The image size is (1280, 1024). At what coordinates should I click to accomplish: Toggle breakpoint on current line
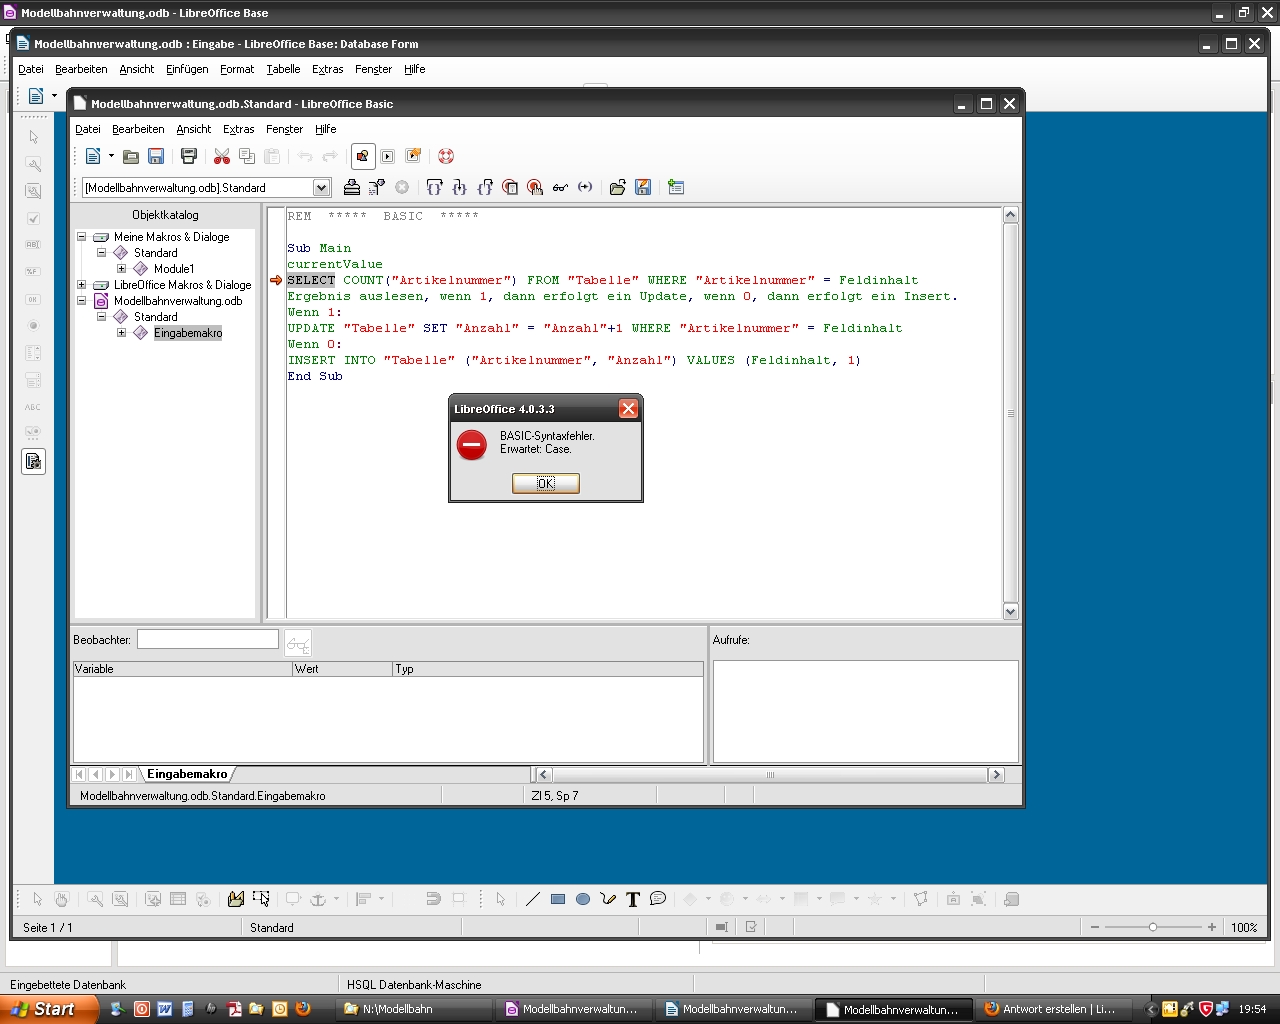pos(510,187)
